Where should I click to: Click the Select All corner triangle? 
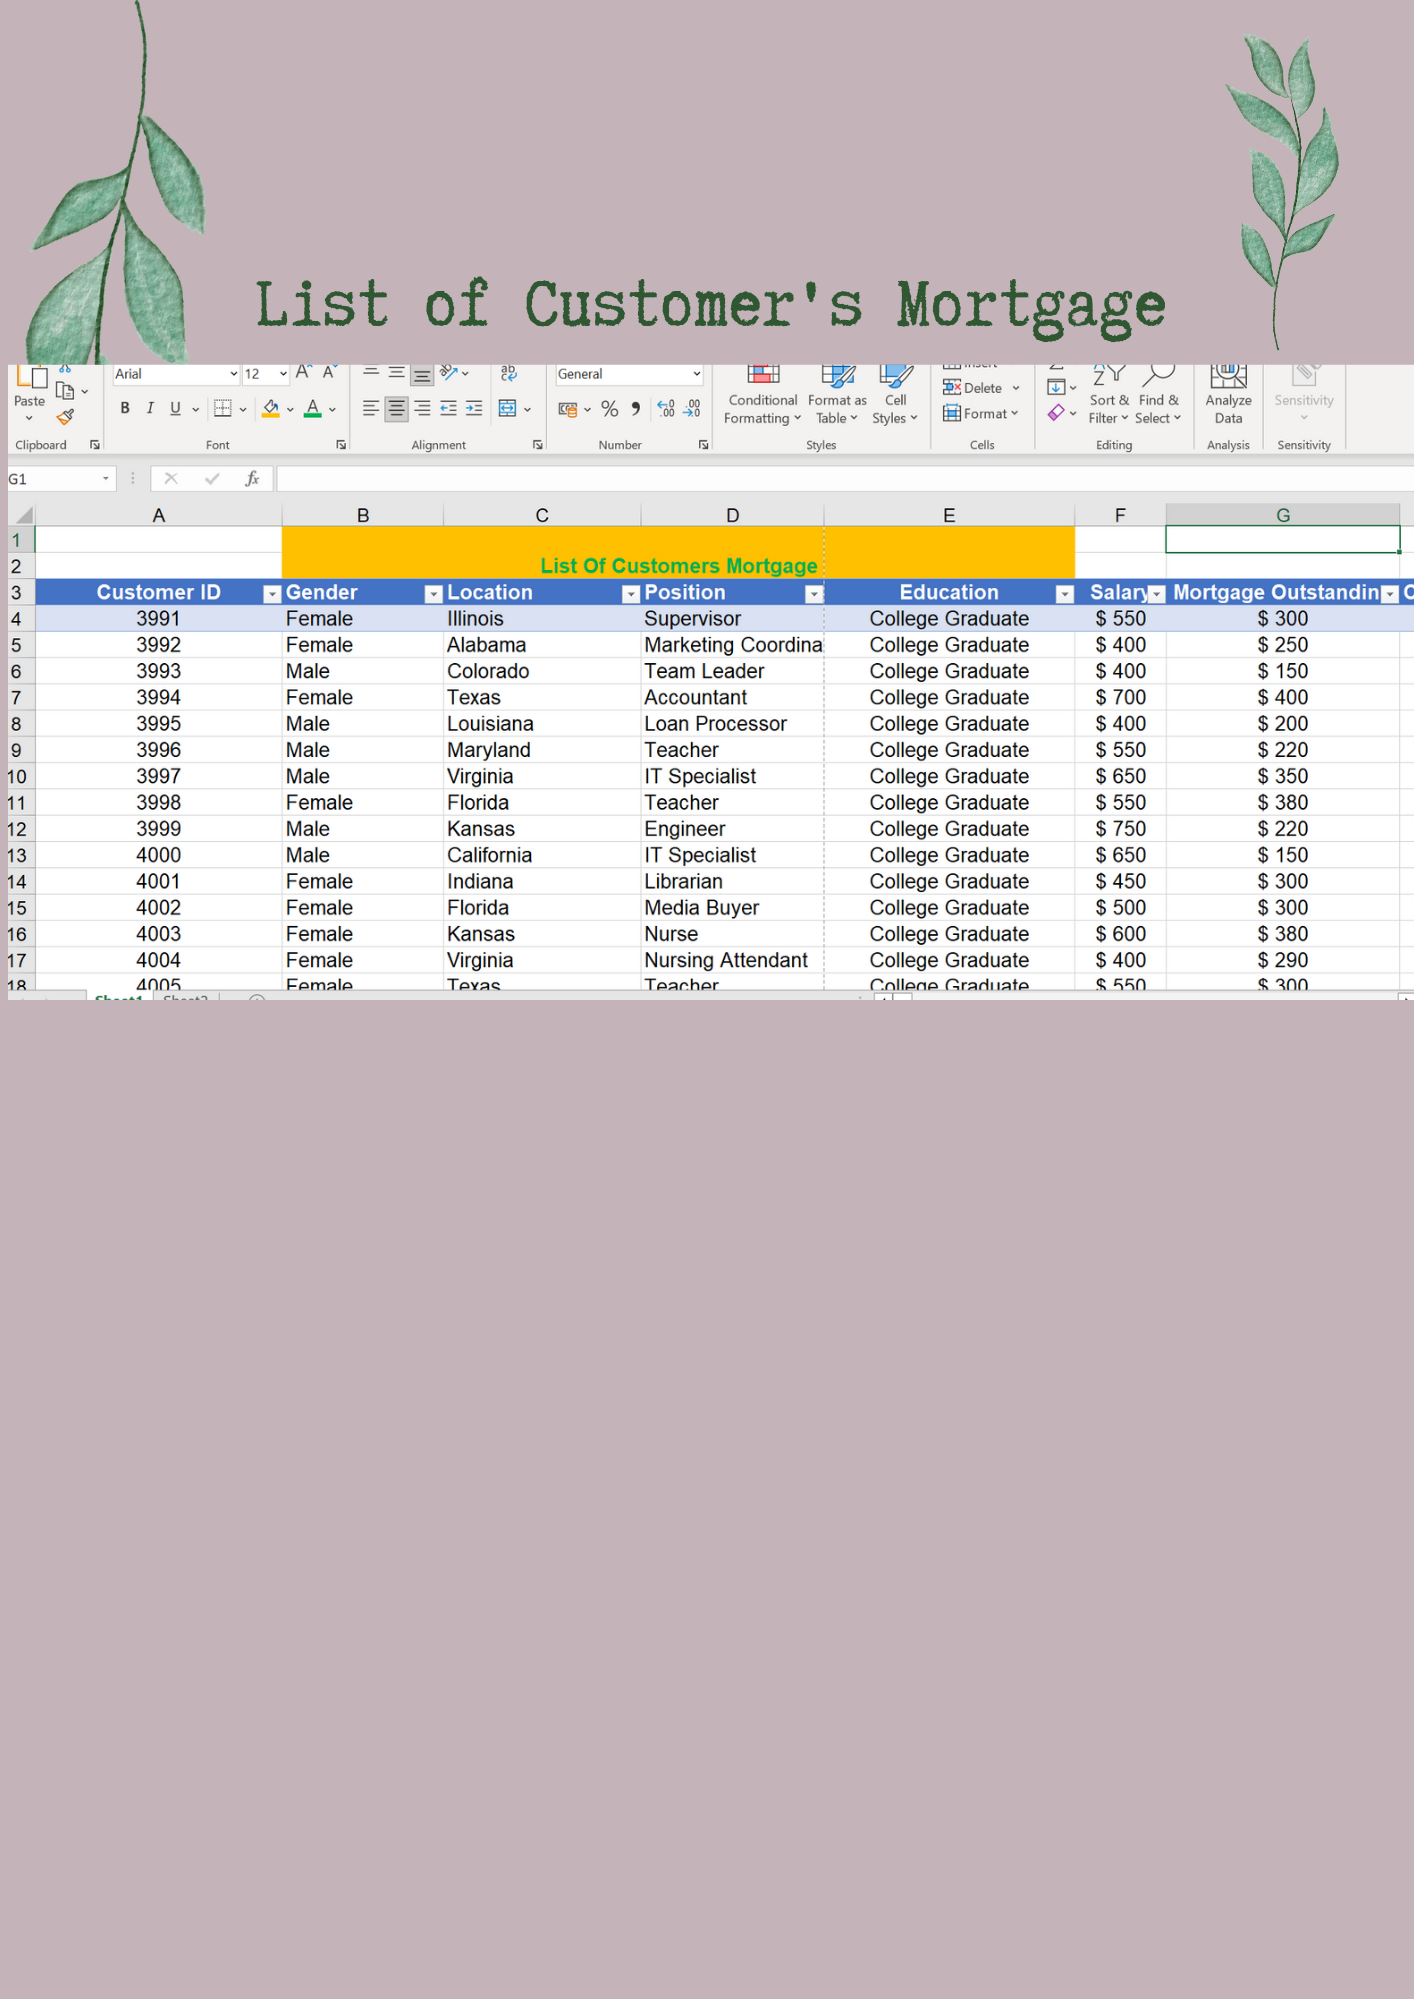point(22,515)
